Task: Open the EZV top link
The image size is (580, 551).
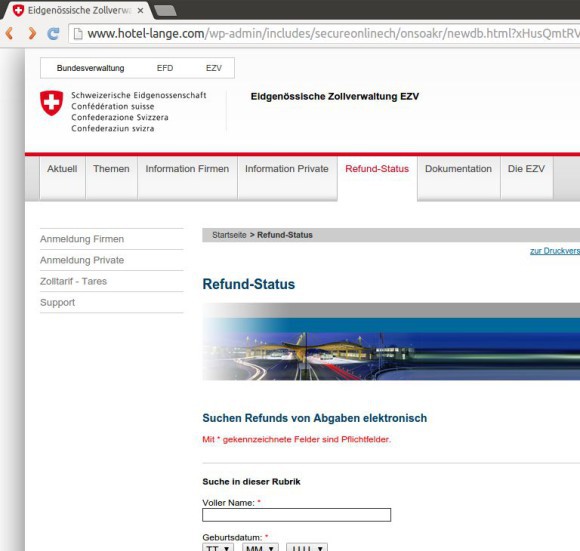Action: click(x=214, y=68)
